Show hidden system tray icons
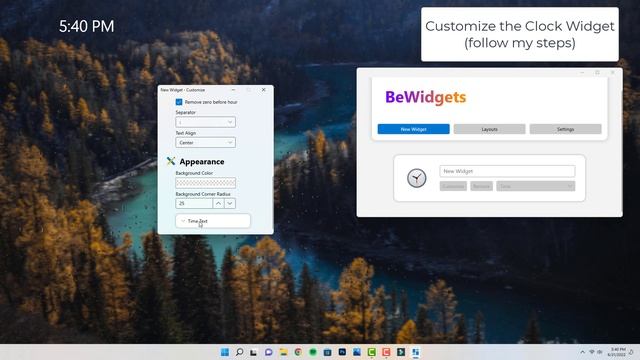This screenshot has height=360, width=640. (582, 352)
